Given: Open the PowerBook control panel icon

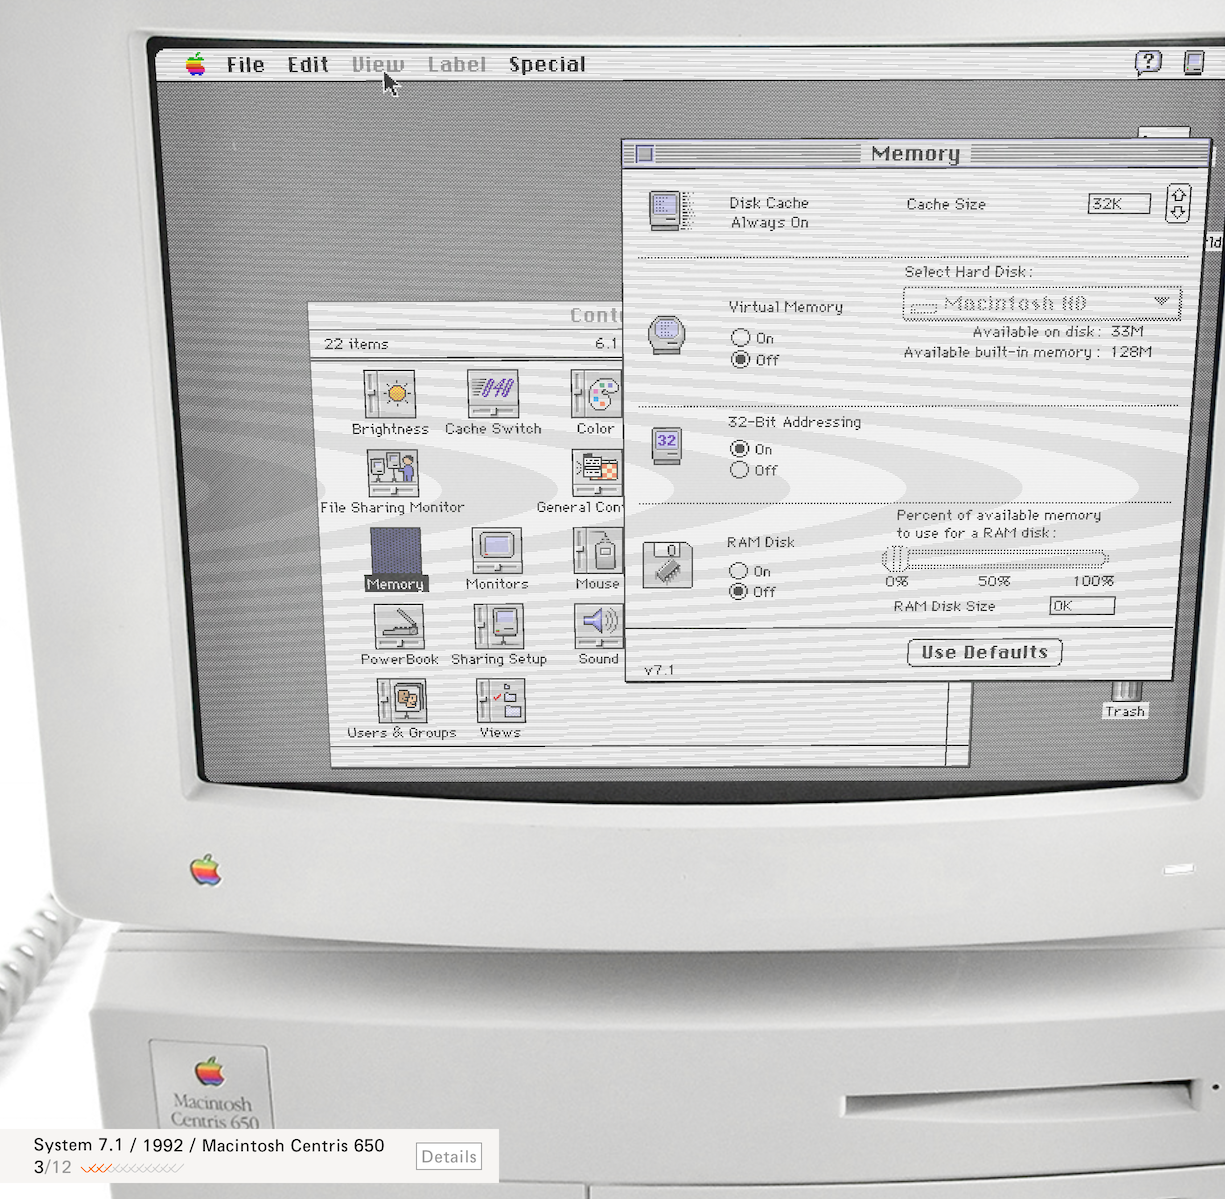Looking at the screenshot, I should coord(399,627).
